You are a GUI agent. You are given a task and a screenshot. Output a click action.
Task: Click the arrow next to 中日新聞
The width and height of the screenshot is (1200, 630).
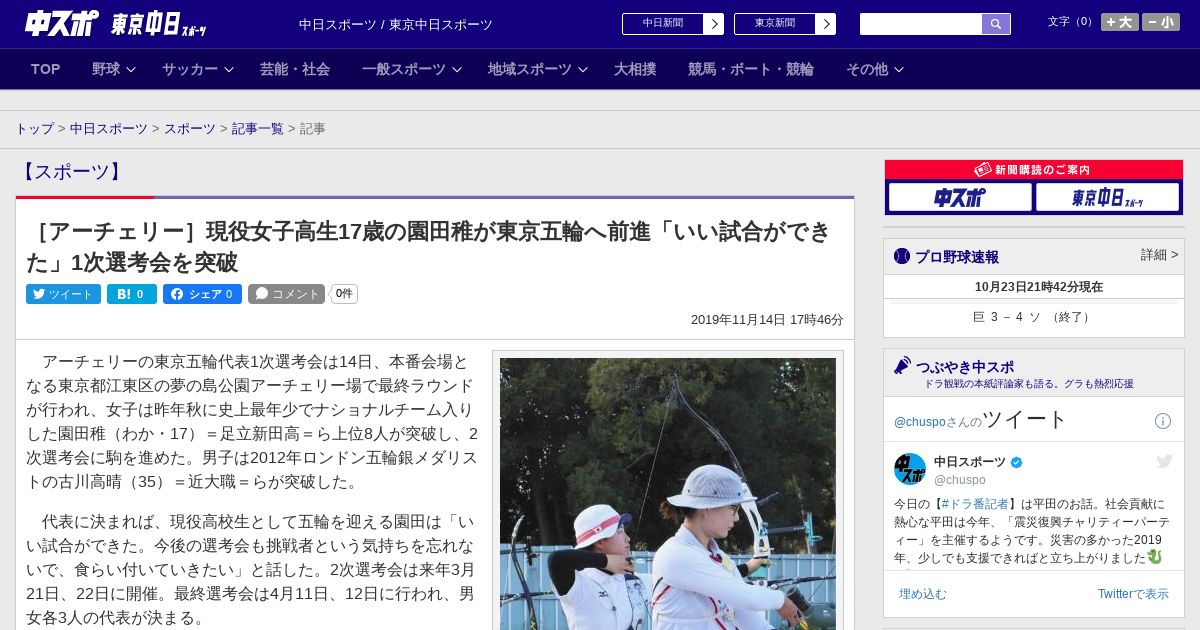click(x=713, y=24)
